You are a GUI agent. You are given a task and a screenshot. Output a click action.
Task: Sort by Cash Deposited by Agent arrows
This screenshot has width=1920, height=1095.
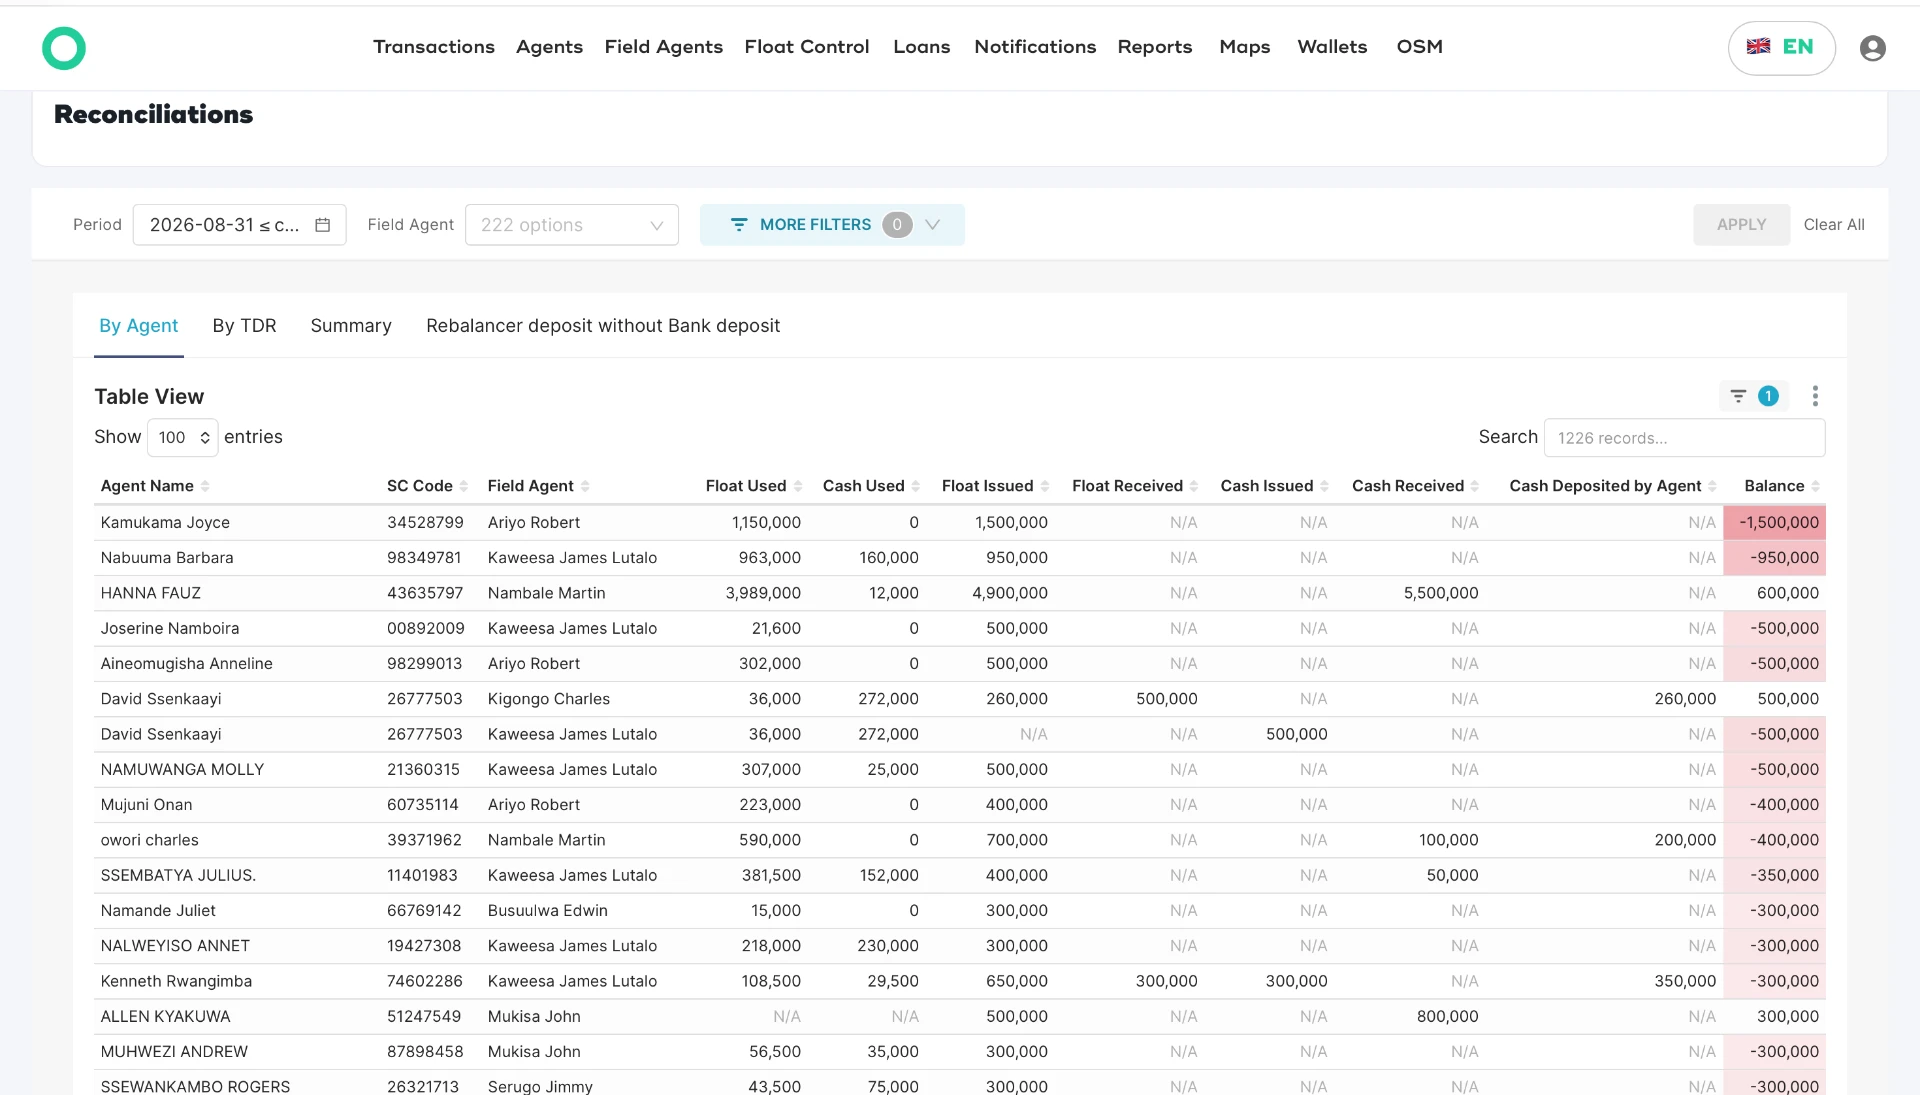pyautogui.click(x=1713, y=486)
